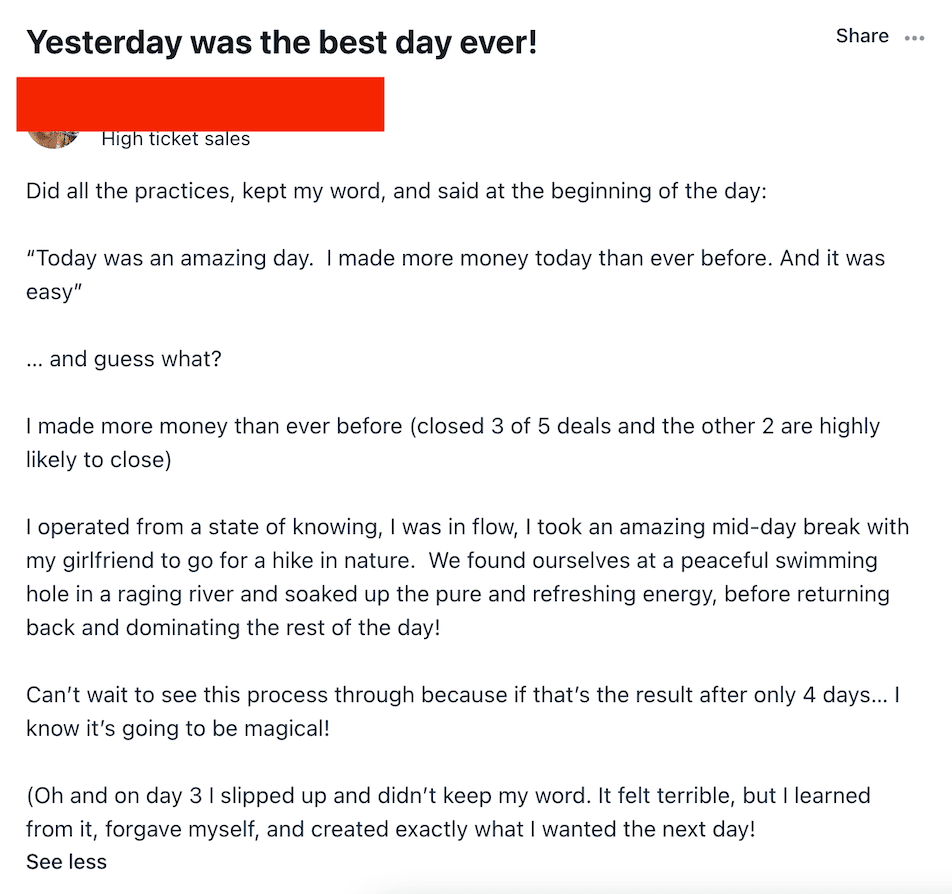The width and height of the screenshot is (952, 894).
Task: Click the 'I operated from a state of knowing' line
Action: pyautogui.click(x=468, y=527)
